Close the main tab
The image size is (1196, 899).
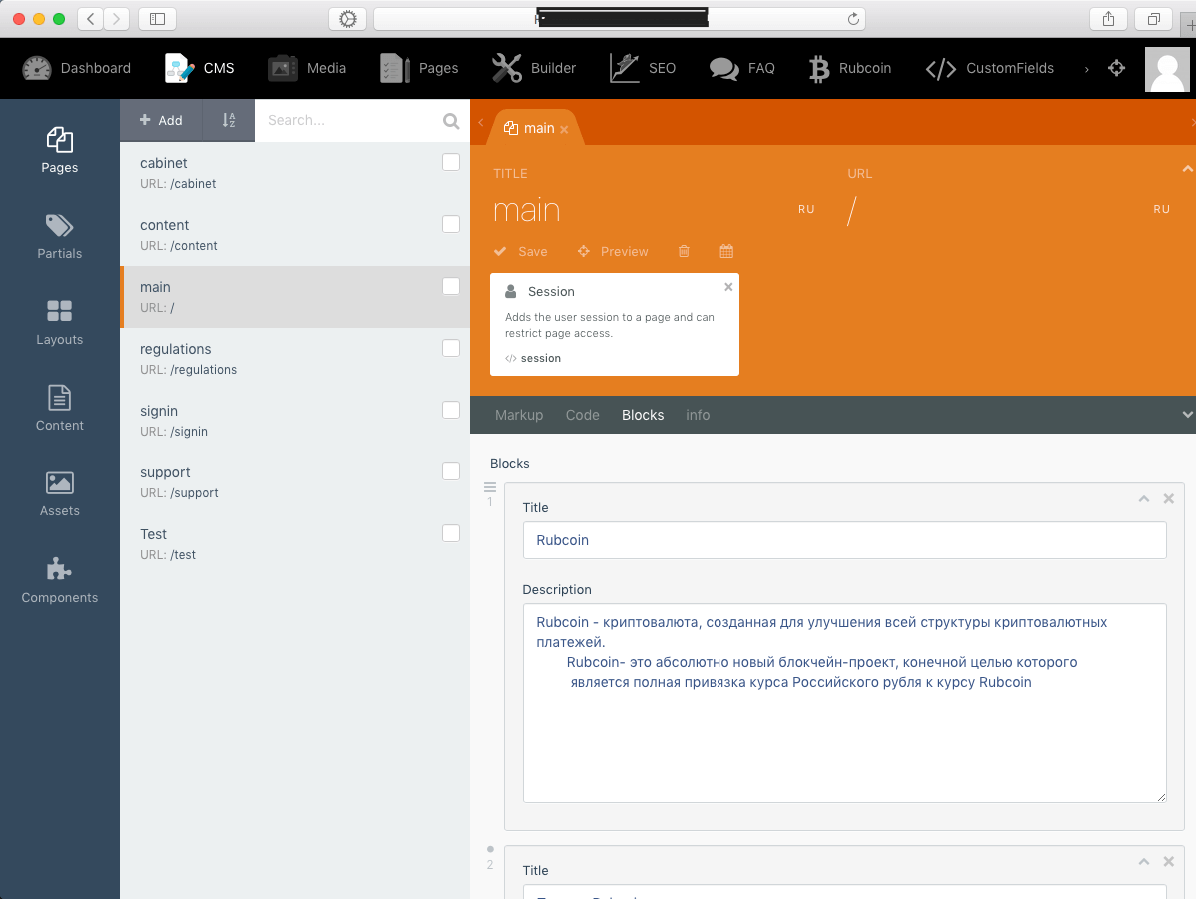click(x=564, y=130)
